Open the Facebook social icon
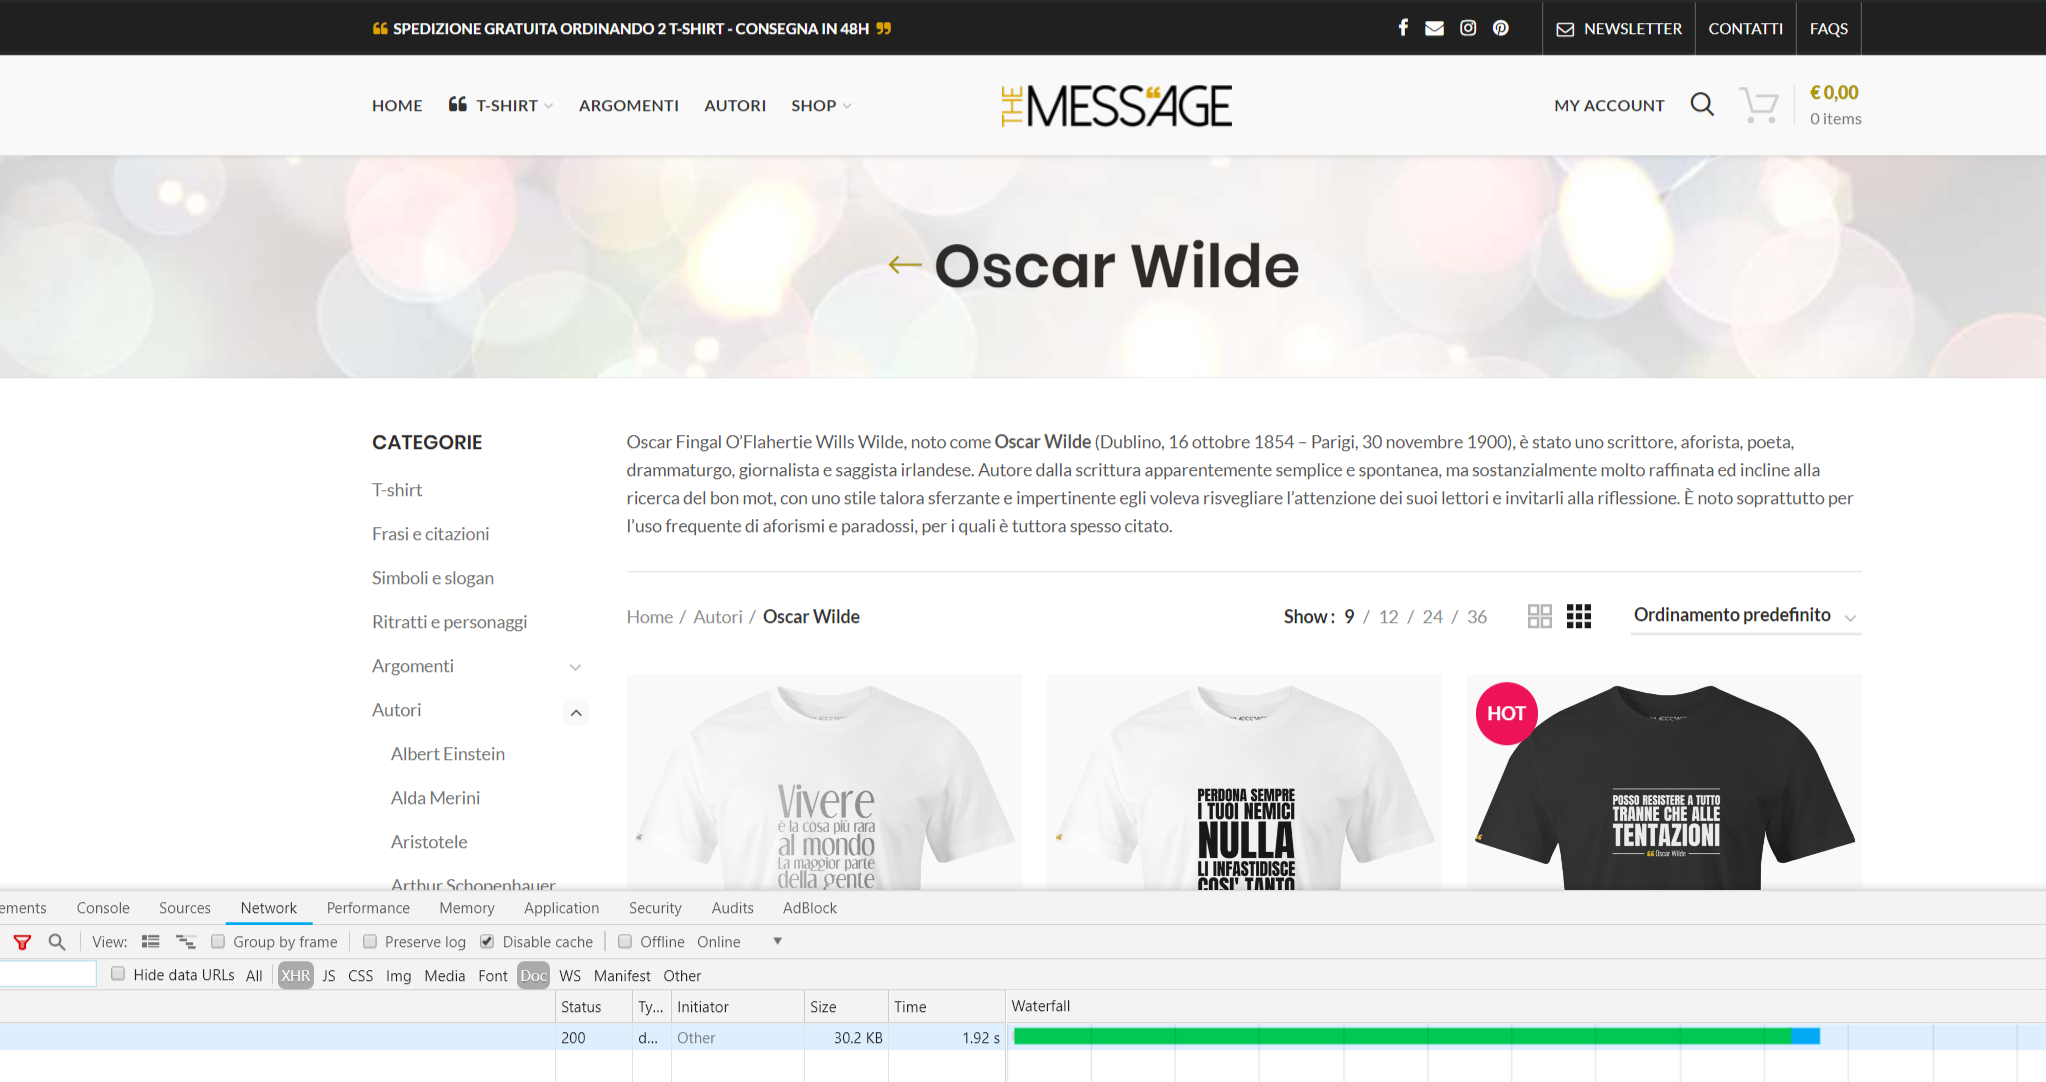Image resolution: width=2046 pixels, height=1082 pixels. pos(1403,28)
